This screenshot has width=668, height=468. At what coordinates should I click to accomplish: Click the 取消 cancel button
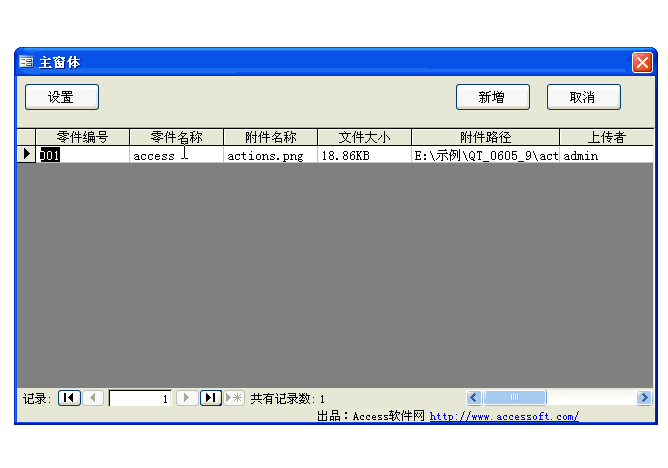coord(584,97)
